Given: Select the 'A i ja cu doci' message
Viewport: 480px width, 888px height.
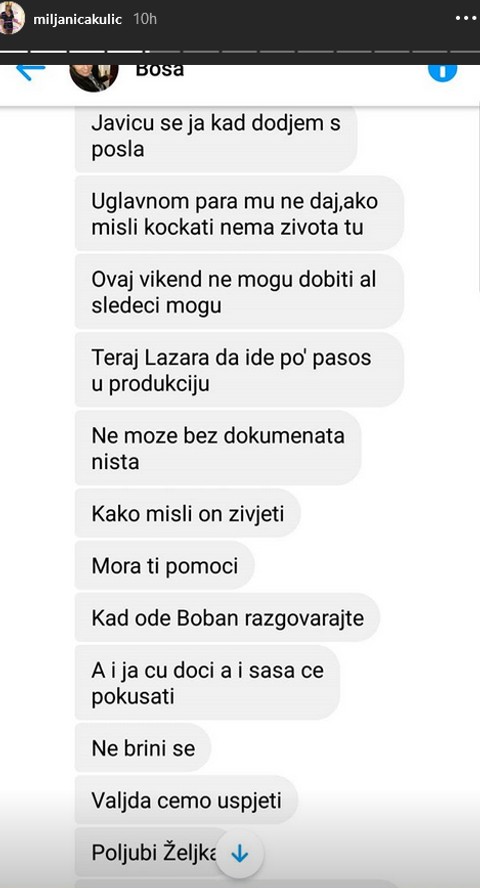Looking at the screenshot, I should click(x=207, y=682).
